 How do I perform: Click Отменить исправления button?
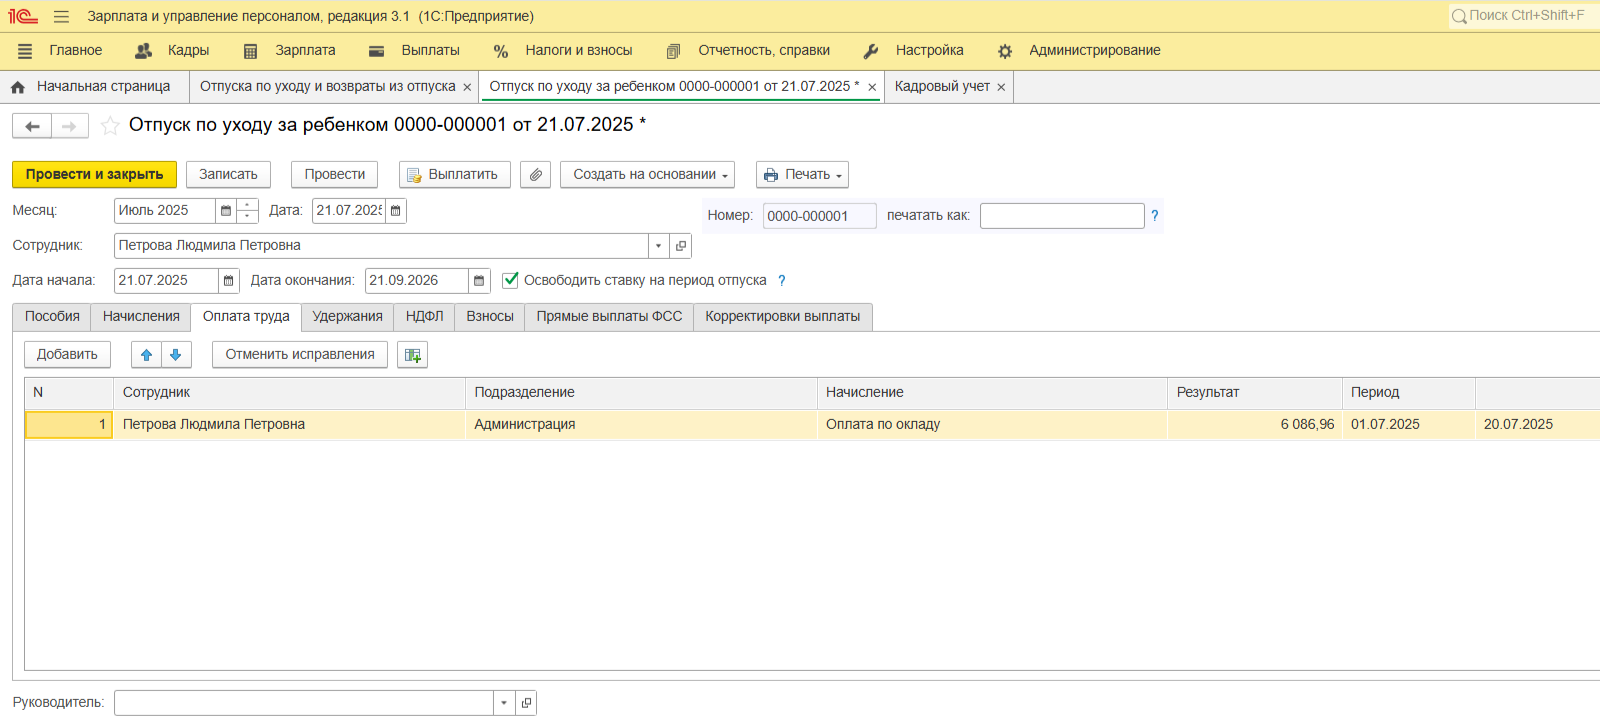pos(300,355)
